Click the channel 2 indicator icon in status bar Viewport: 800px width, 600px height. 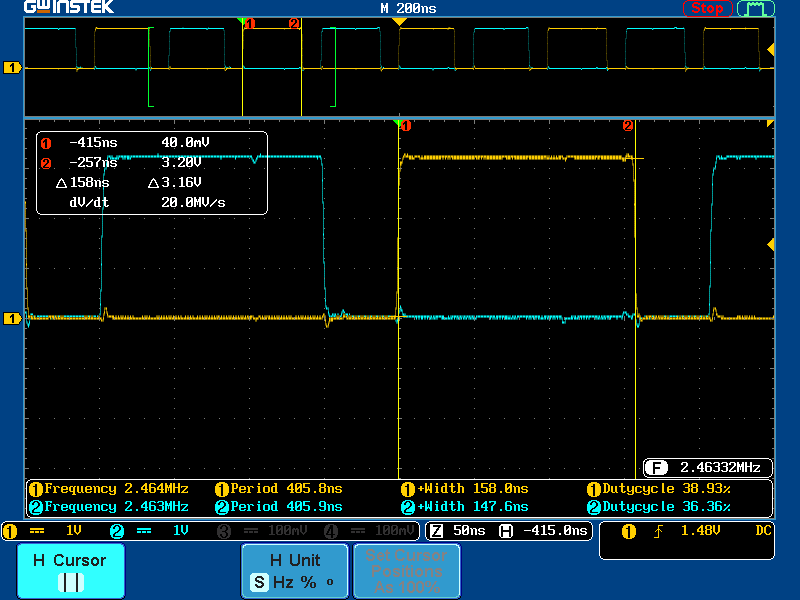pos(117,531)
